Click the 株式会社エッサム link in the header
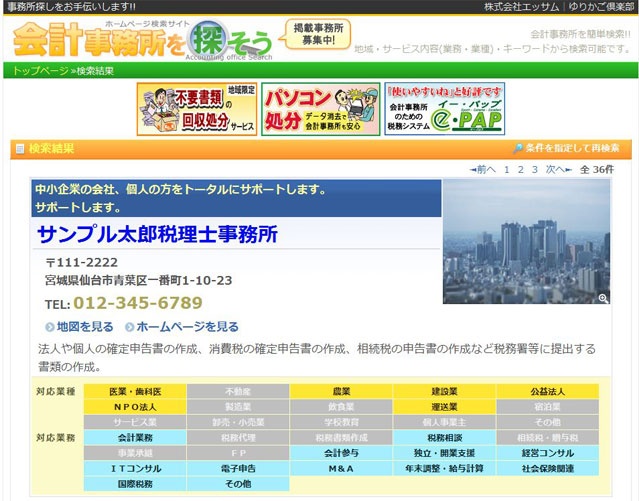Image resolution: width=639 pixels, height=501 pixels. coord(522,7)
